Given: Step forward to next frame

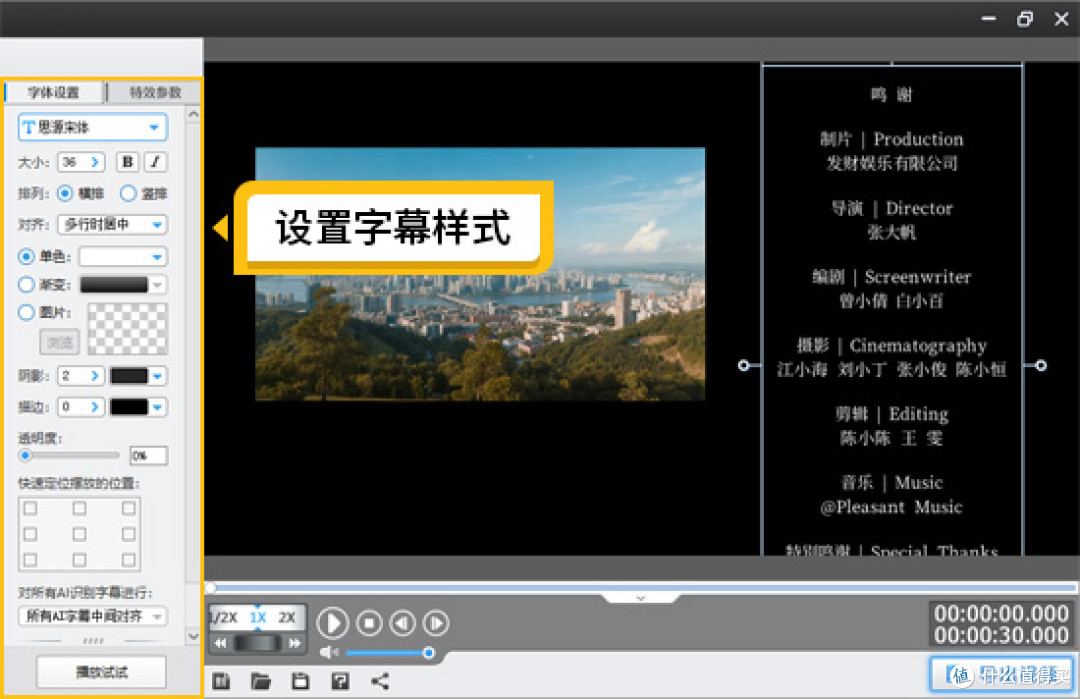Looking at the screenshot, I should tap(436, 624).
